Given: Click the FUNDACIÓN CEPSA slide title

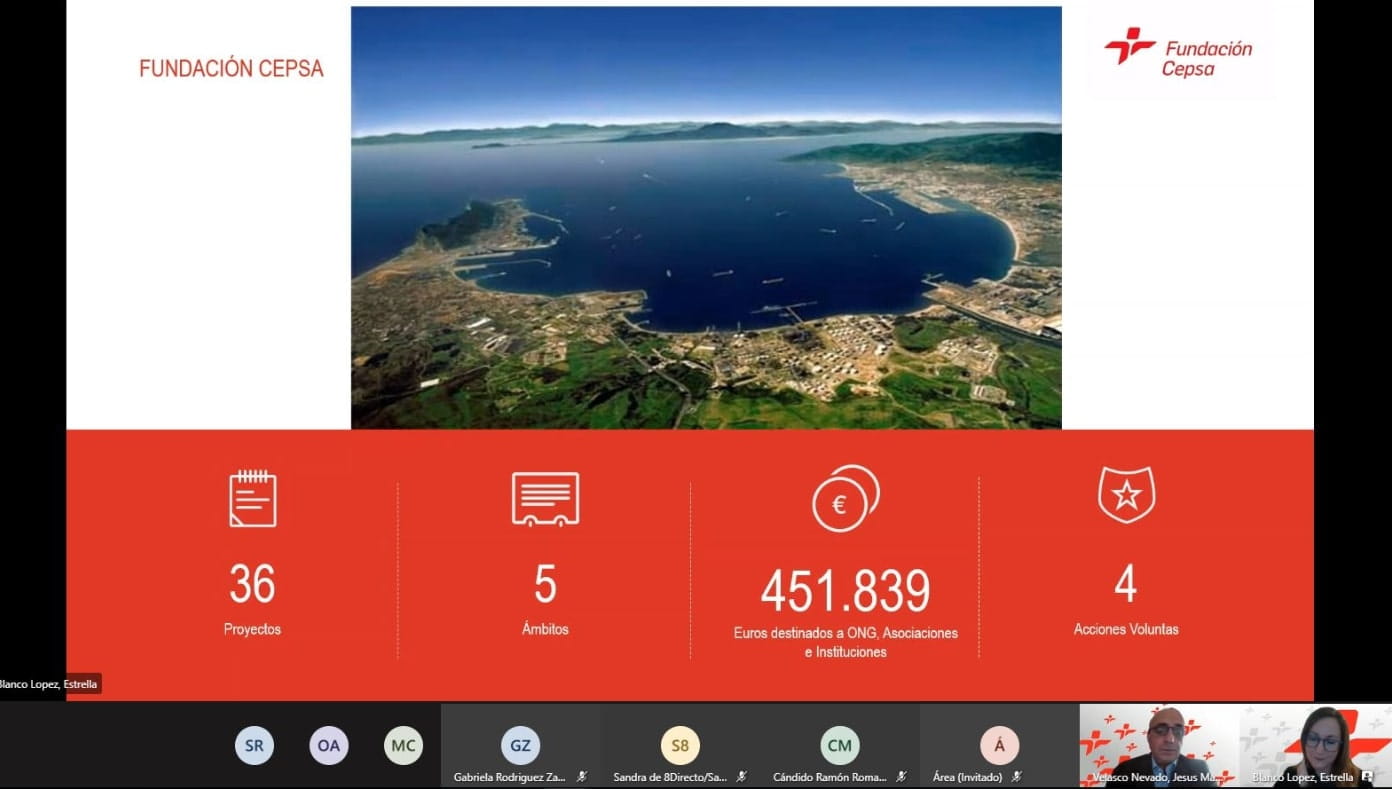Looking at the screenshot, I should [231, 69].
